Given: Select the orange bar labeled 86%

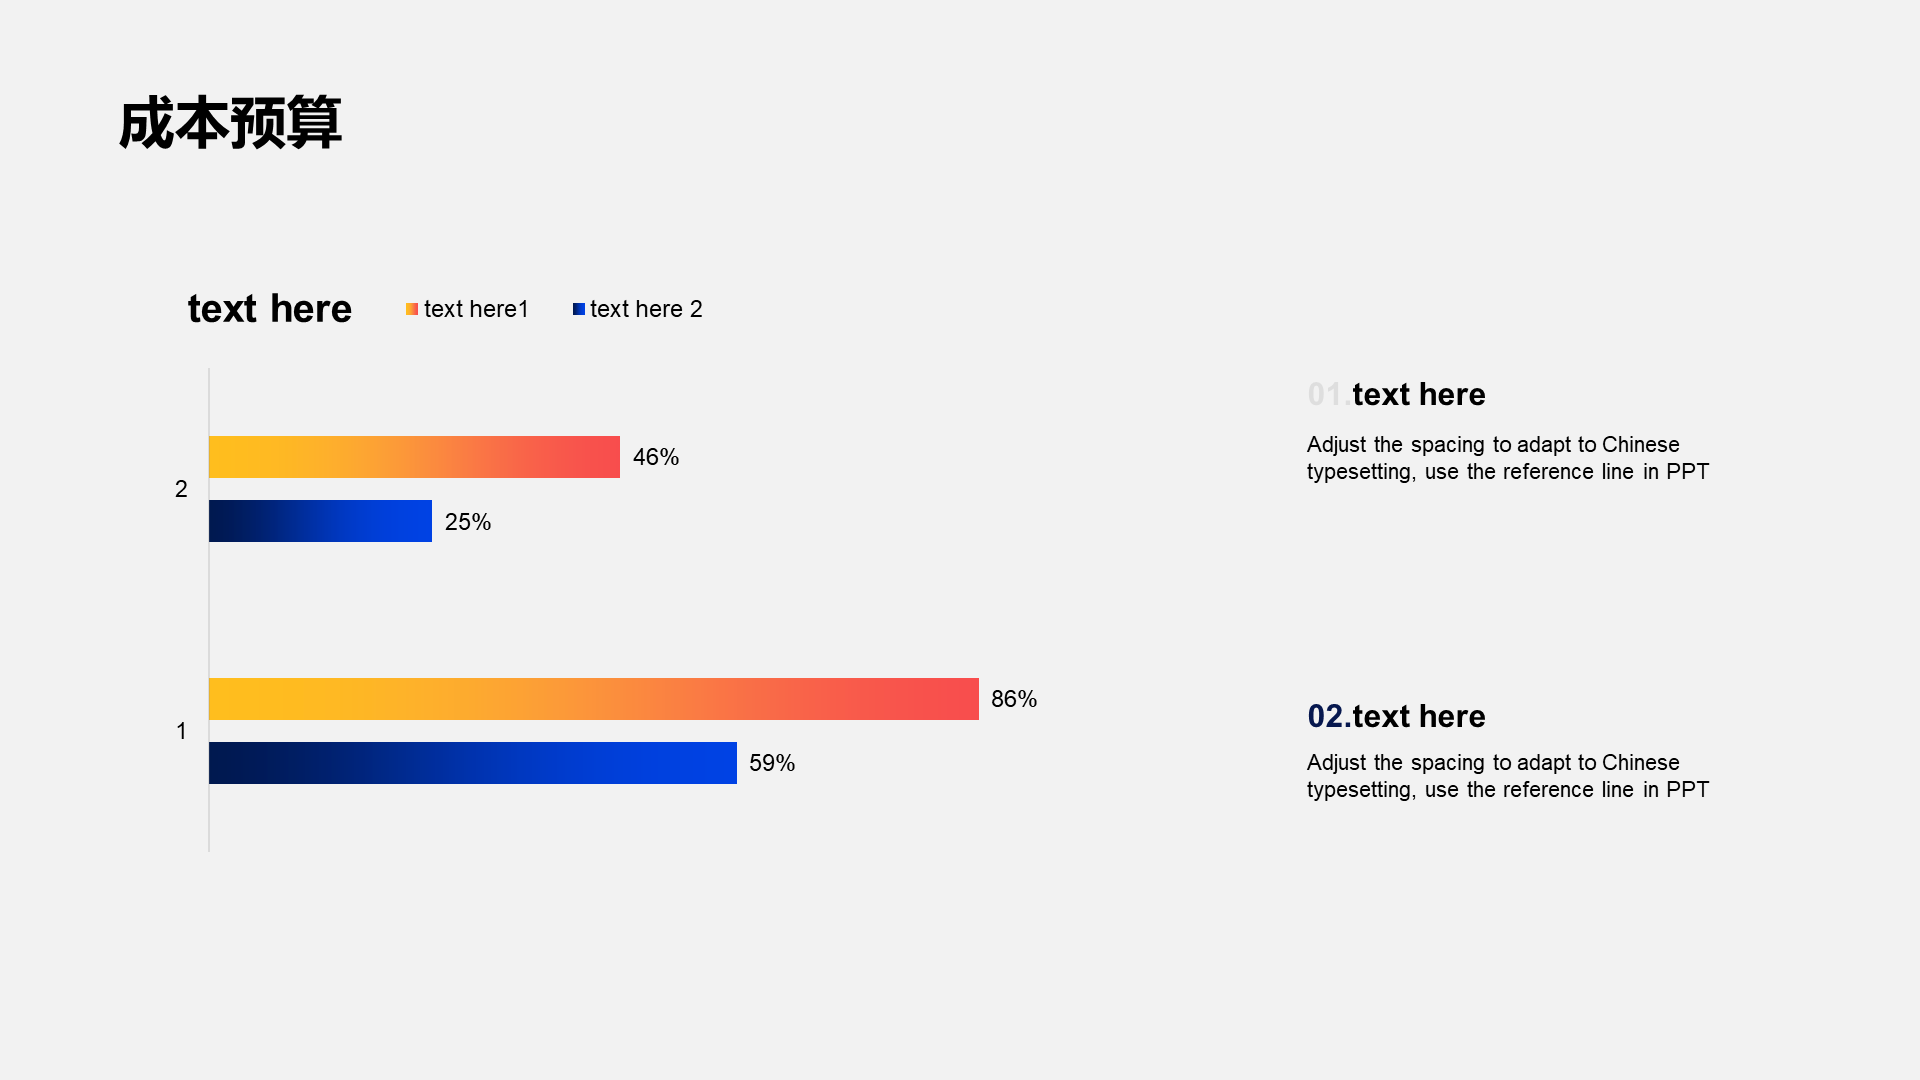Looking at the screenshot, I should [593, 699].
